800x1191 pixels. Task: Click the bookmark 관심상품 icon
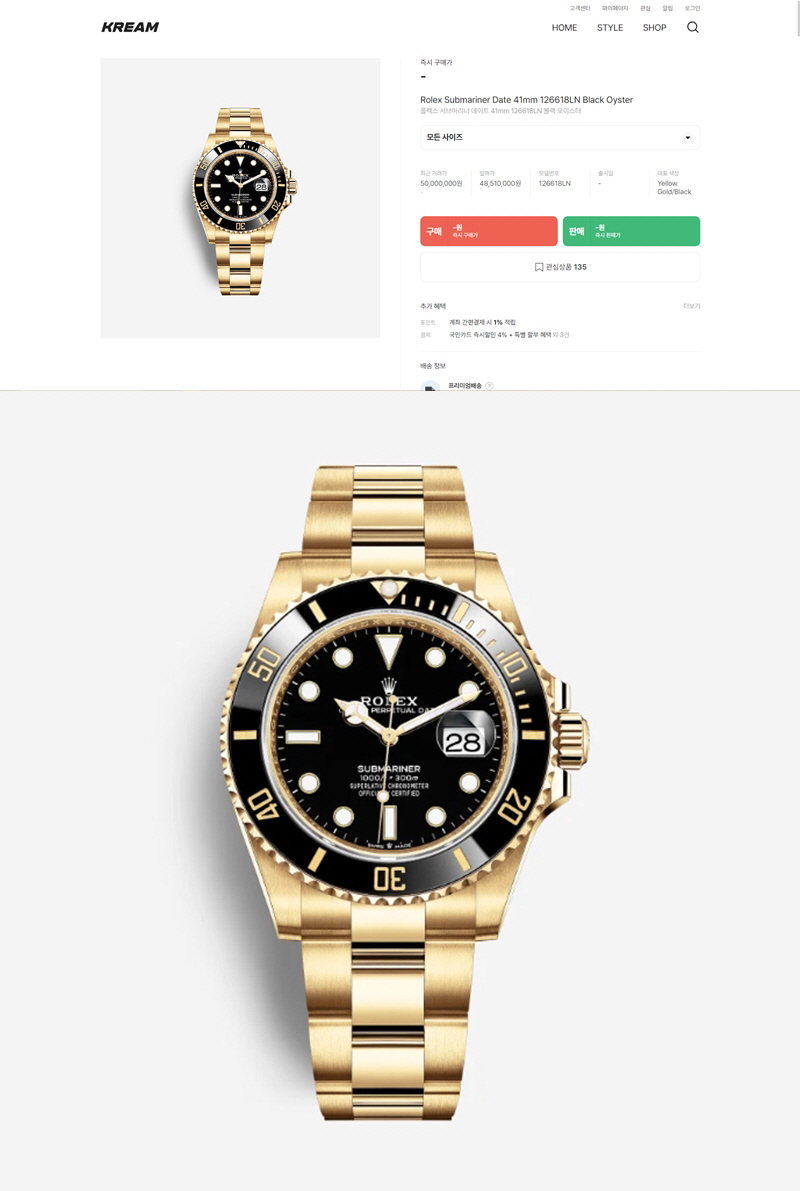pos(539,267)
